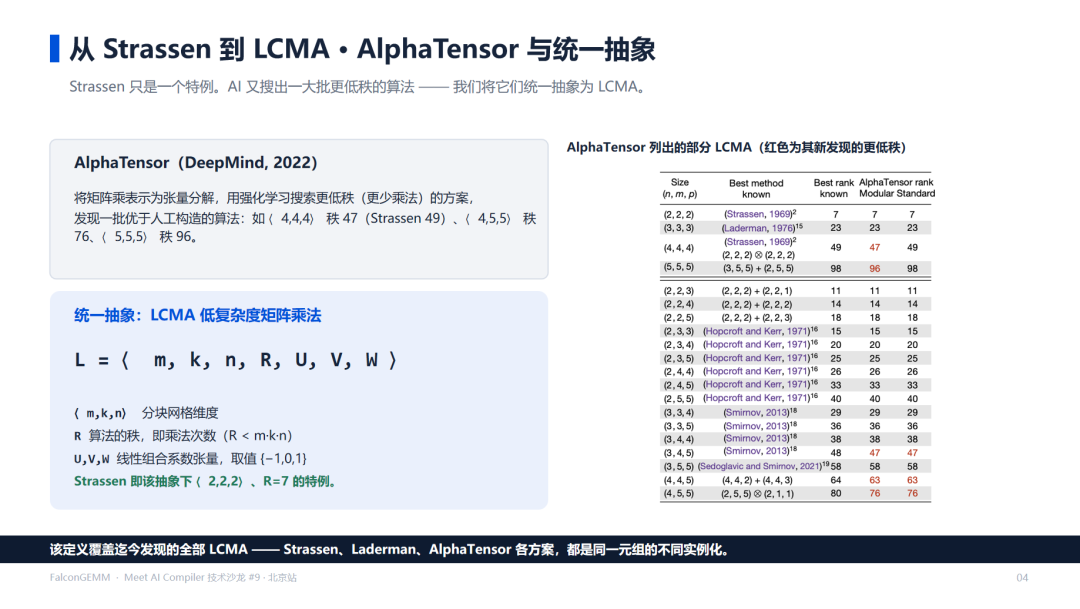Click the '(Sedoglavic and Smirnov, 2021)' reference
The image size is (1080, 609).
click(x=763, y=466)
